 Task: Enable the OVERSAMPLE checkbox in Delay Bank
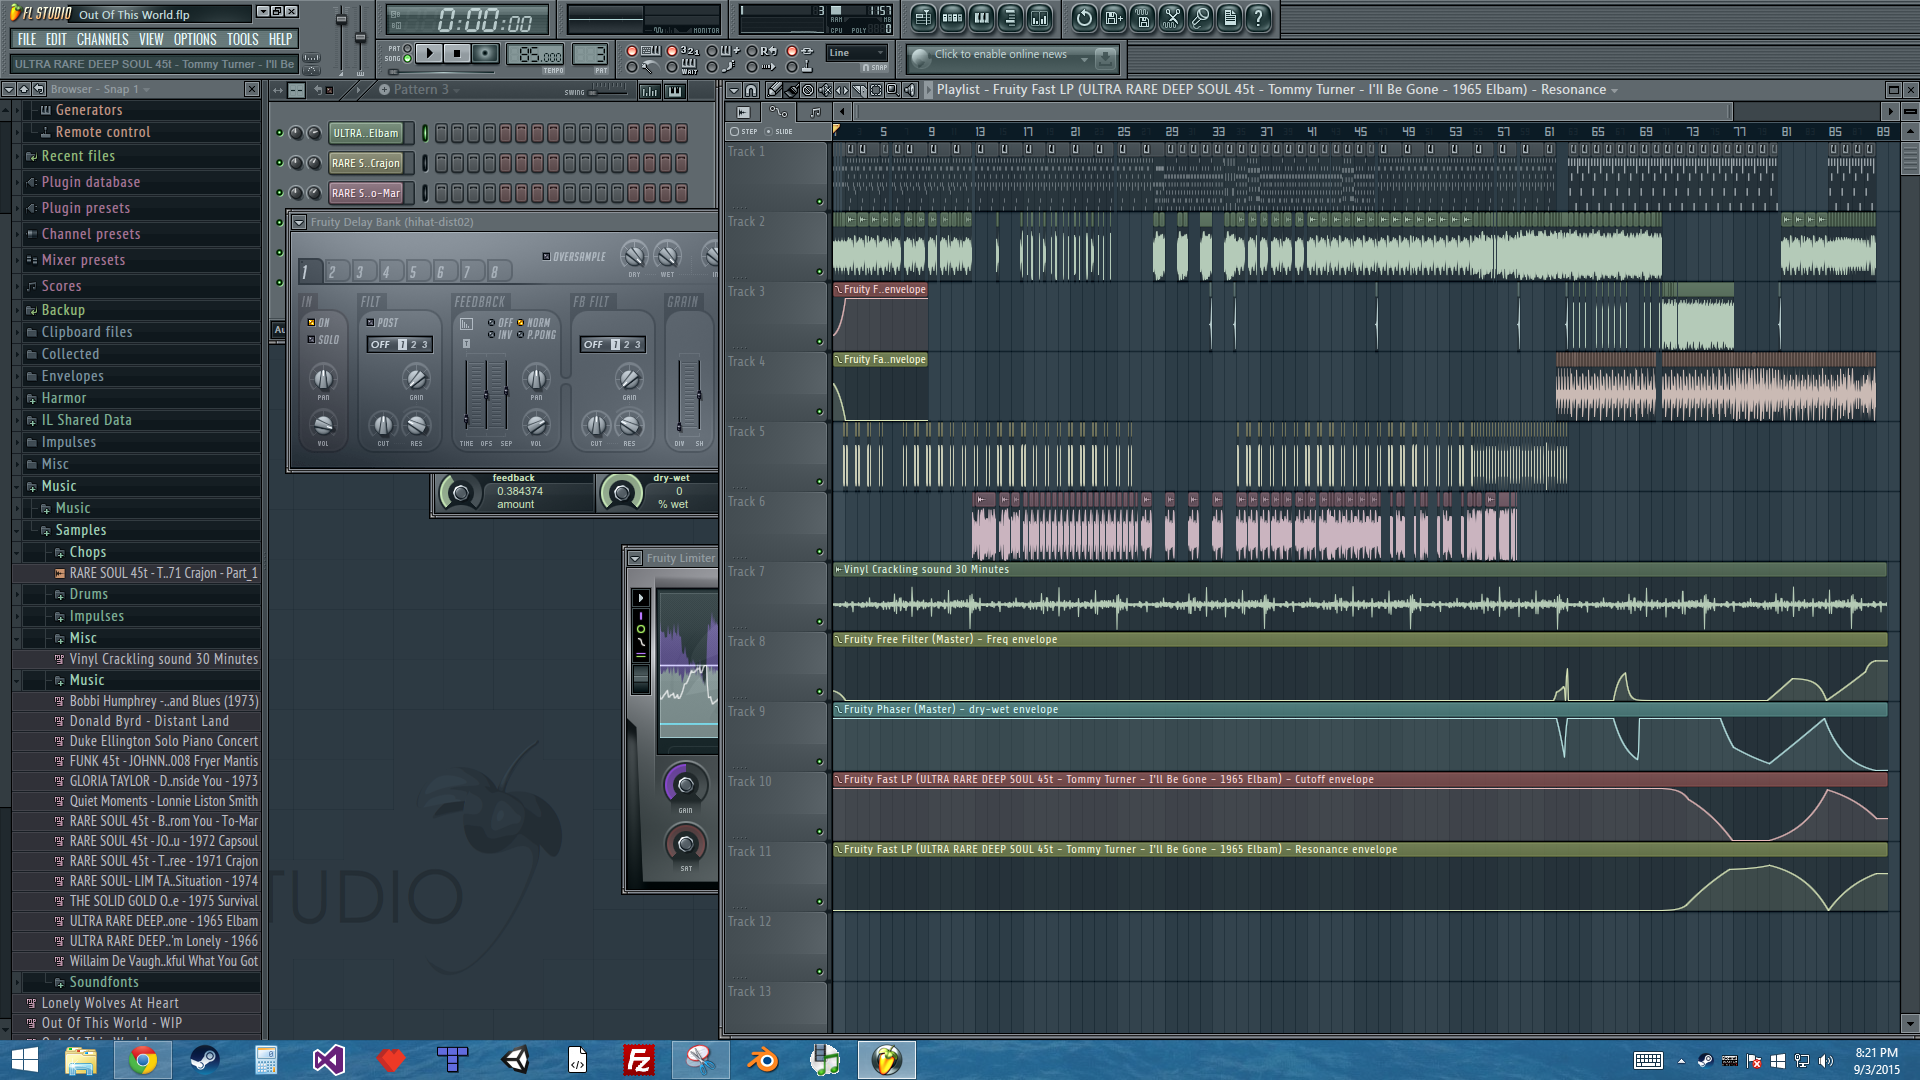click(x=546, y=257)
